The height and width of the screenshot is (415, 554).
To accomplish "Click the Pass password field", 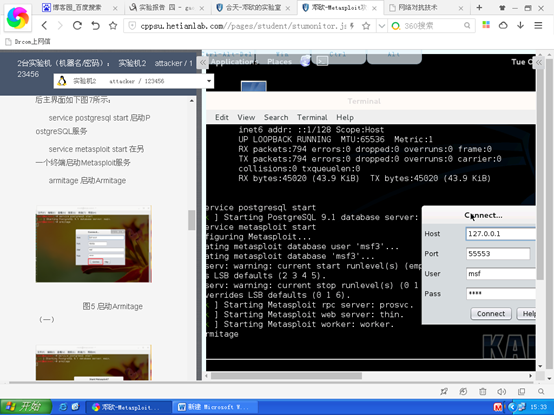I will (501, 294).
